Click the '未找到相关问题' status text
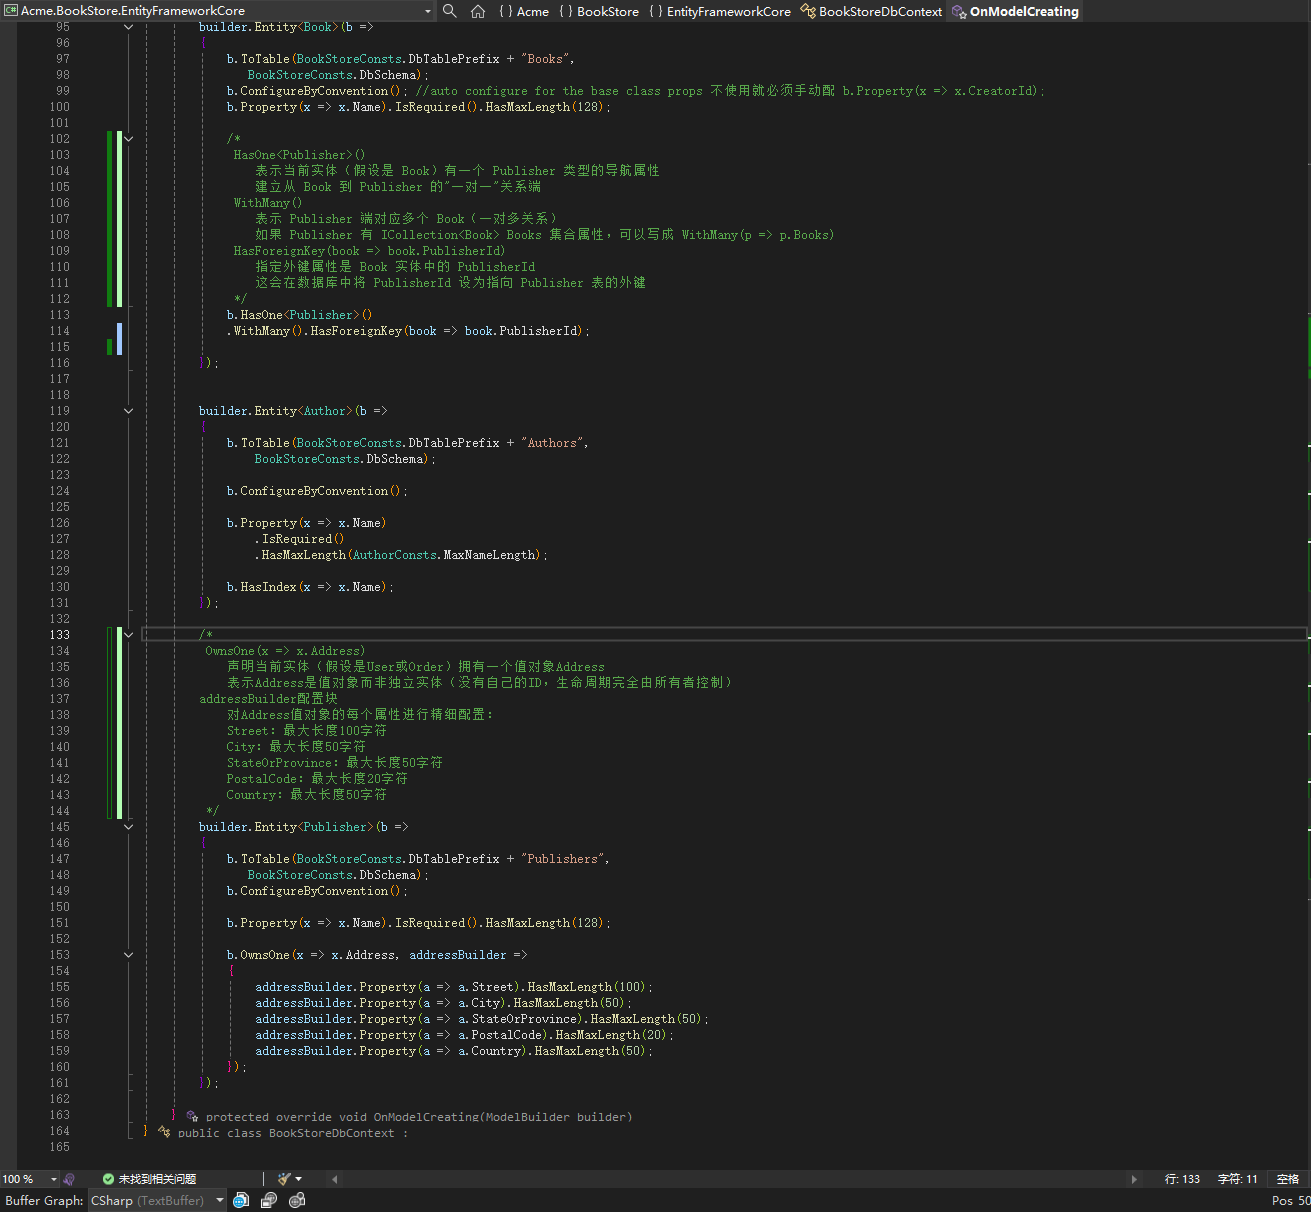Image resolution: width=1311 pixels, height=1212 pixels. 157,1179
